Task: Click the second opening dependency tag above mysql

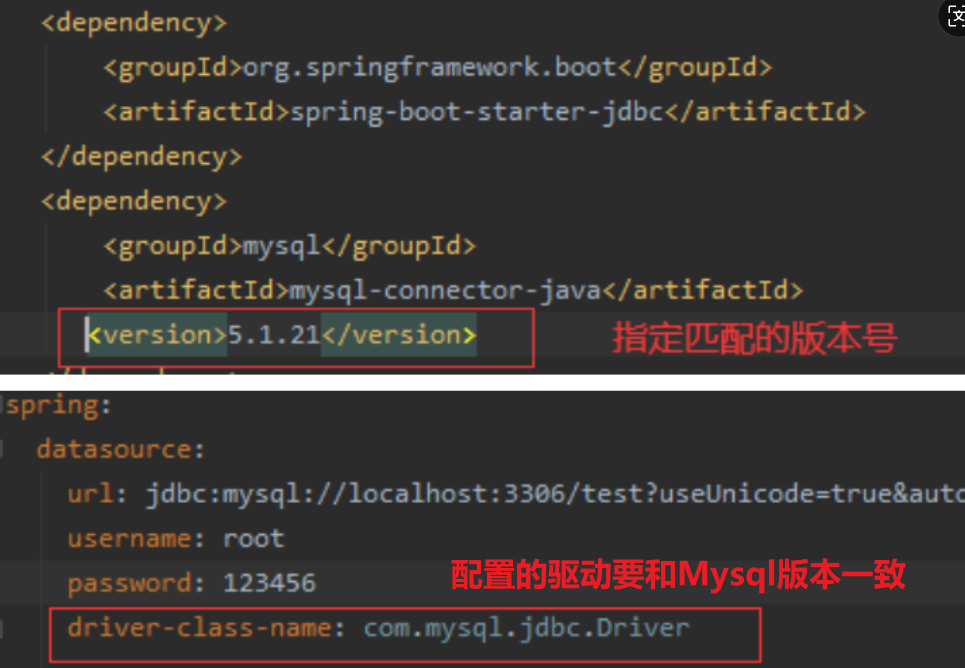Action: point(134,201)
